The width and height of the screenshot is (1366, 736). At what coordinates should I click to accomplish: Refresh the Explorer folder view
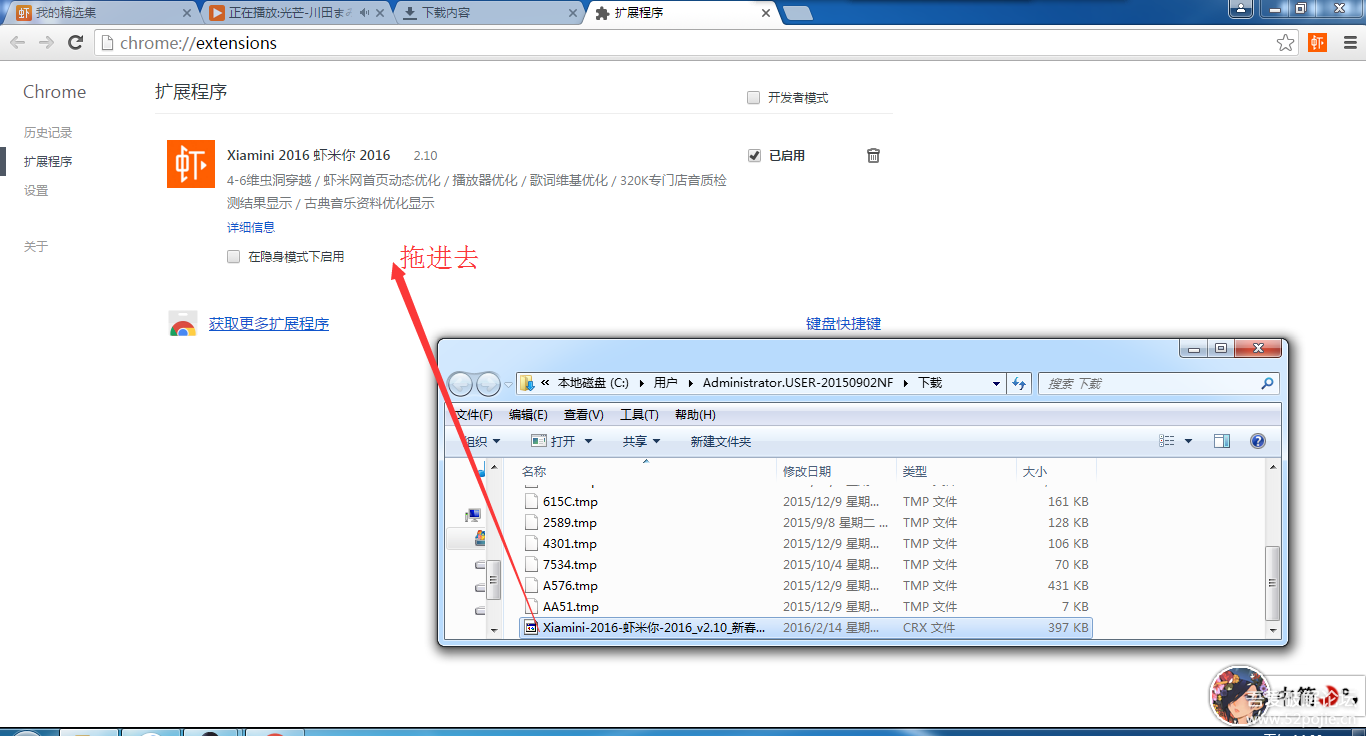point(1019,383)
